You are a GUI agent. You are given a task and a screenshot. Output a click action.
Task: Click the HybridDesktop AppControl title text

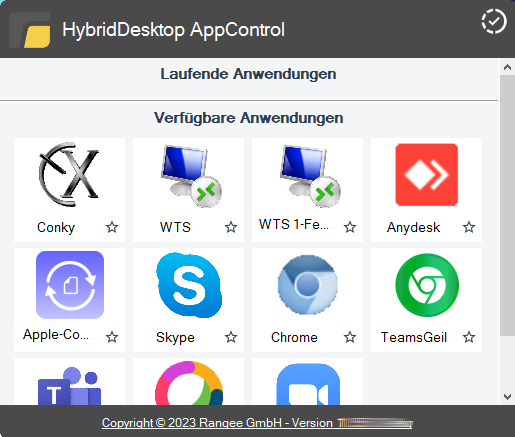coord(174,30)
